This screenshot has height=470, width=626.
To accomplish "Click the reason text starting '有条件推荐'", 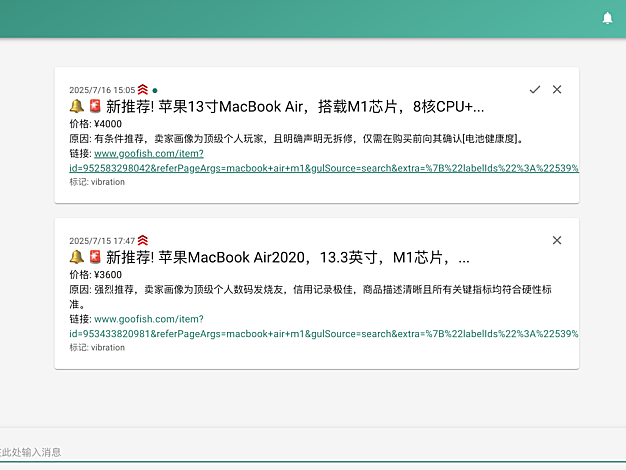I will tap(309, 139).
